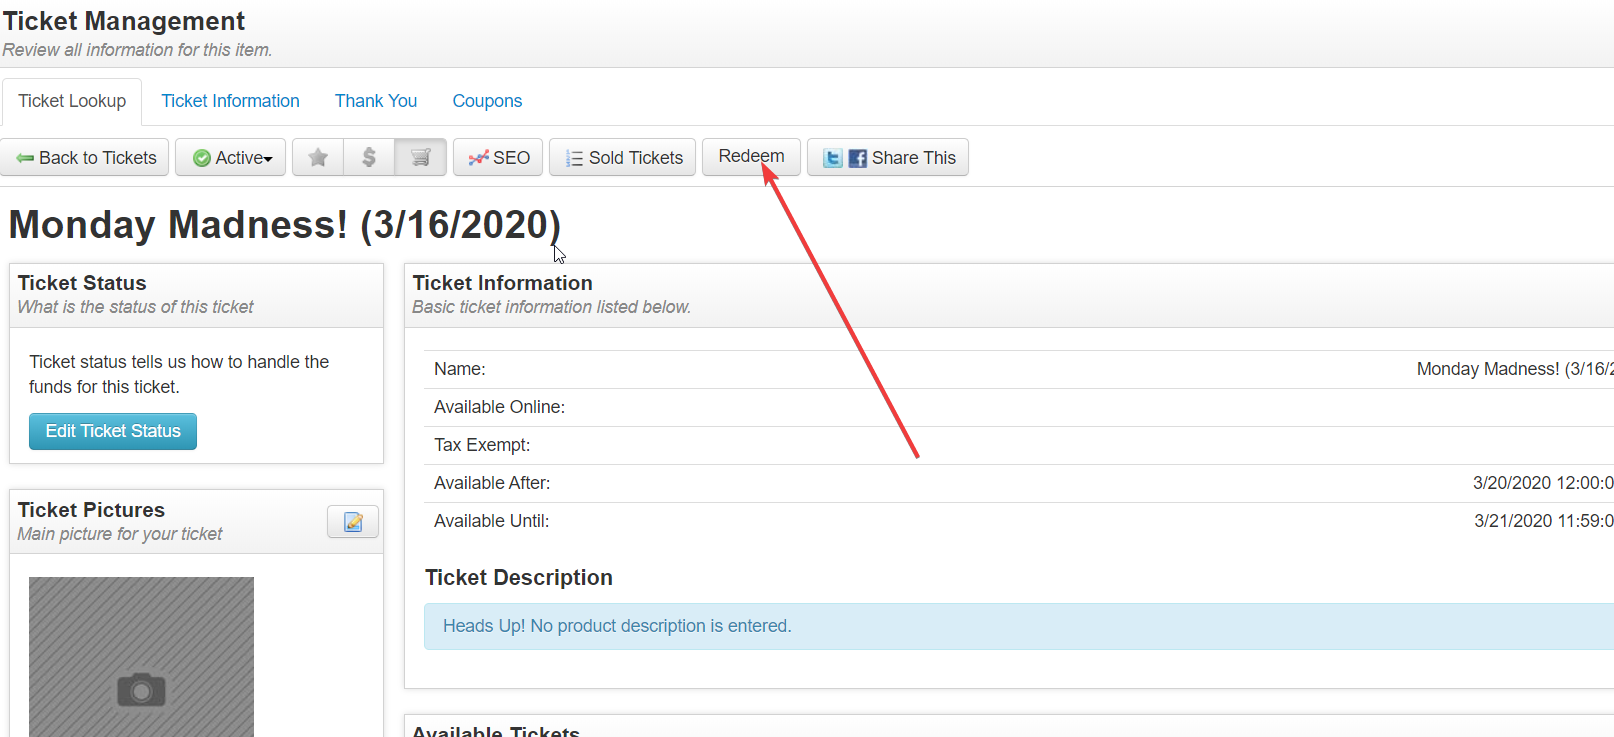Viewport: 1614px width, 737px height.
Task: Expand the Active status dropdown
Action: (231, 158)
